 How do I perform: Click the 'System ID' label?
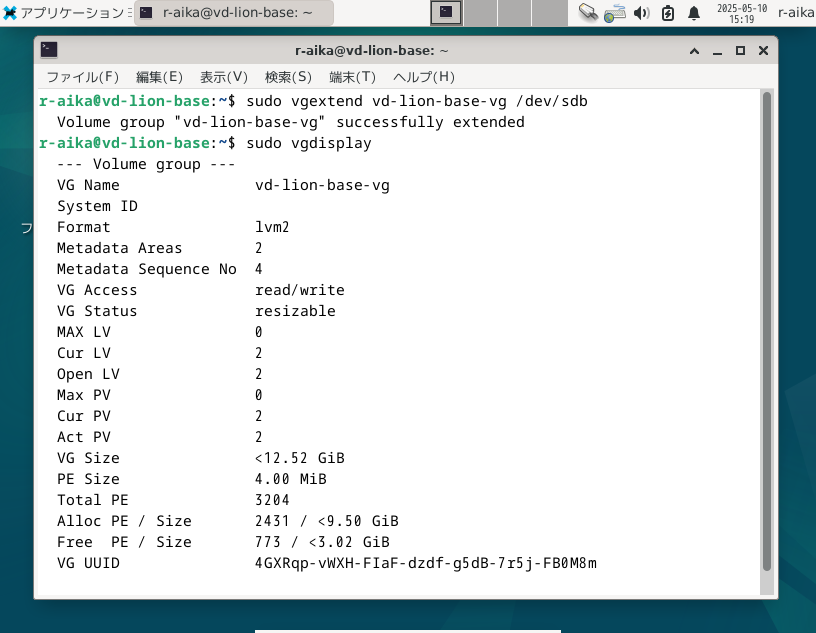[x=97, y=206]
